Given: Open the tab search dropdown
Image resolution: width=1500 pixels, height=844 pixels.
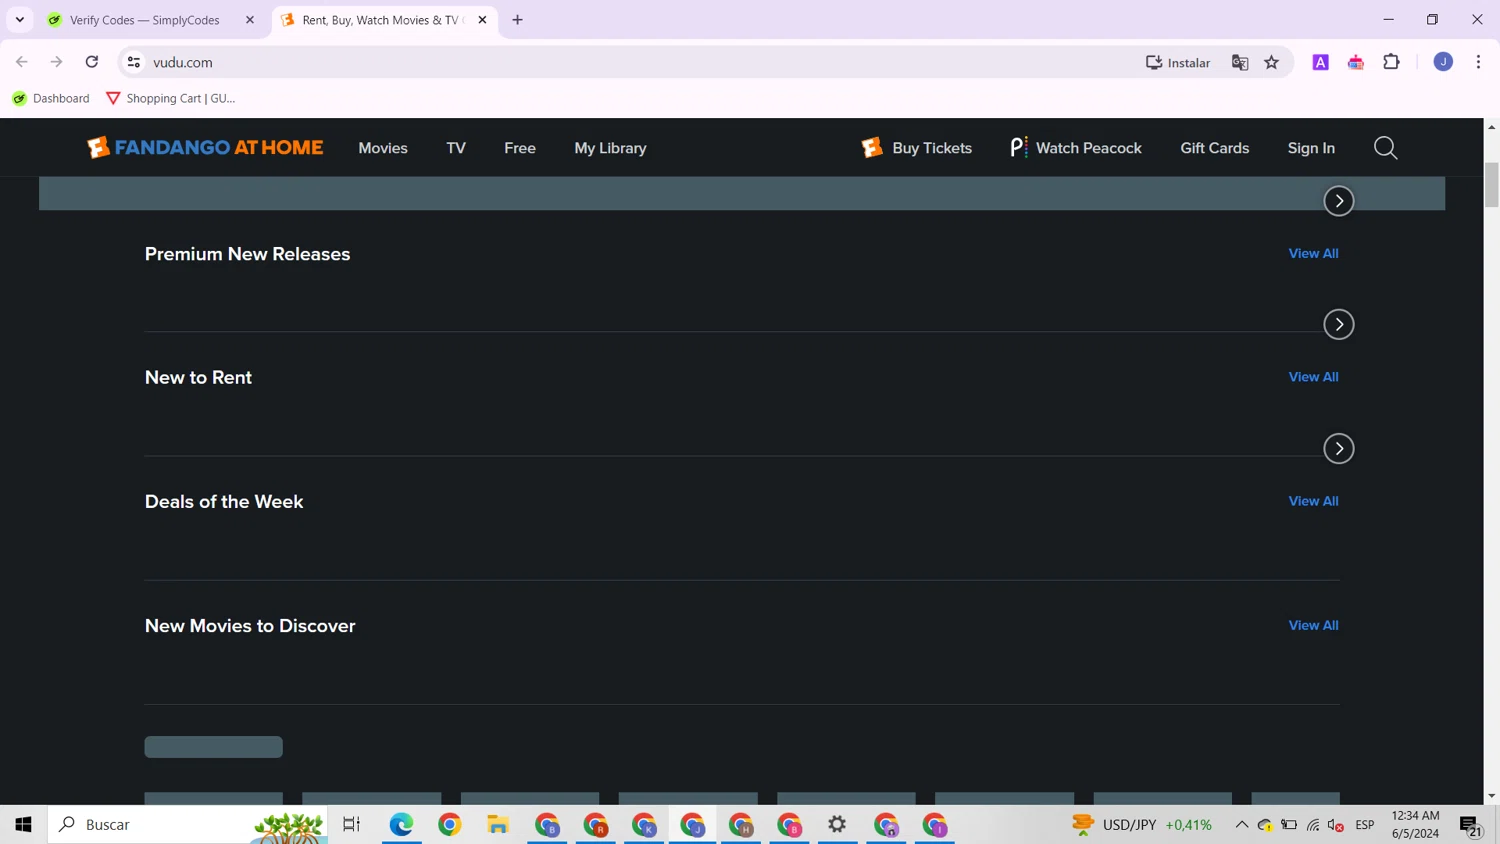Looking at the screenshot, I should pyautogui.click(x=19, y=20).
